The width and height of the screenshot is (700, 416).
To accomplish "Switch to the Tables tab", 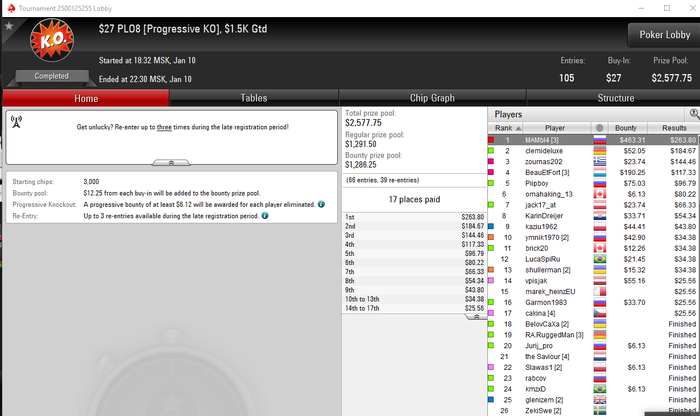I will coord(254,98).
